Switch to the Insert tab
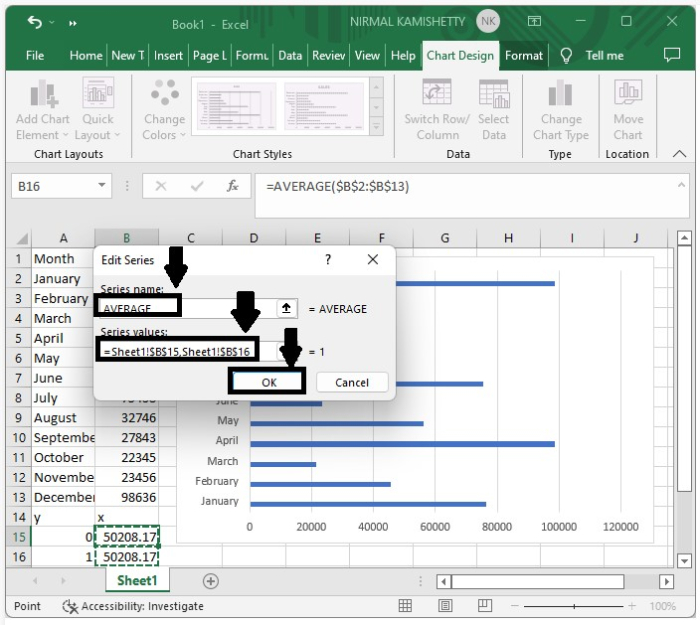 coord(168,55)
